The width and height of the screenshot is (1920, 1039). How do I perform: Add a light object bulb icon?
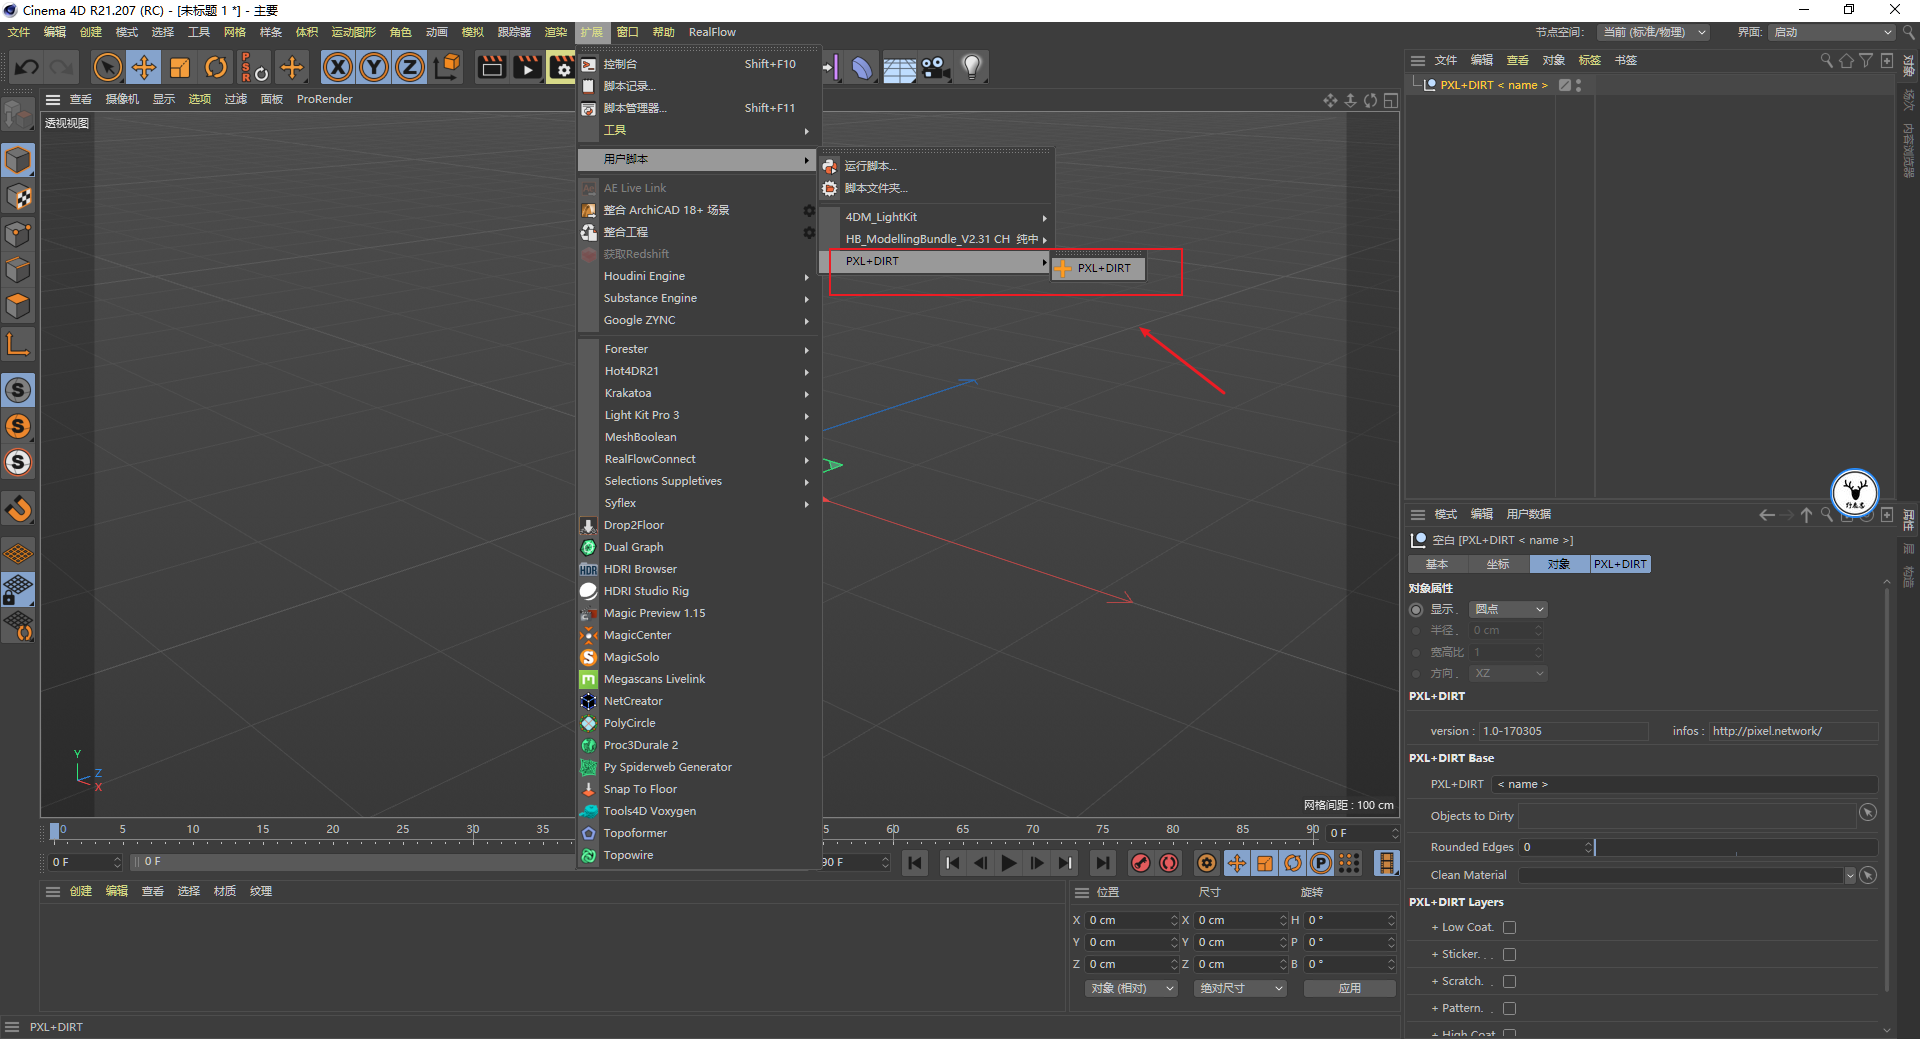tap(971, 67)
